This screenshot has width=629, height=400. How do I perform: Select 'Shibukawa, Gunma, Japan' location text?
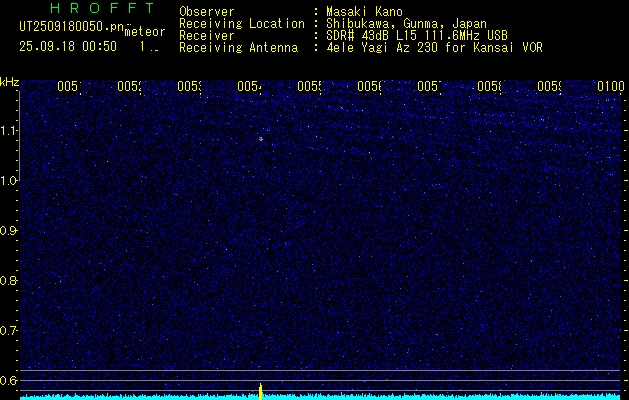[406, 24]
